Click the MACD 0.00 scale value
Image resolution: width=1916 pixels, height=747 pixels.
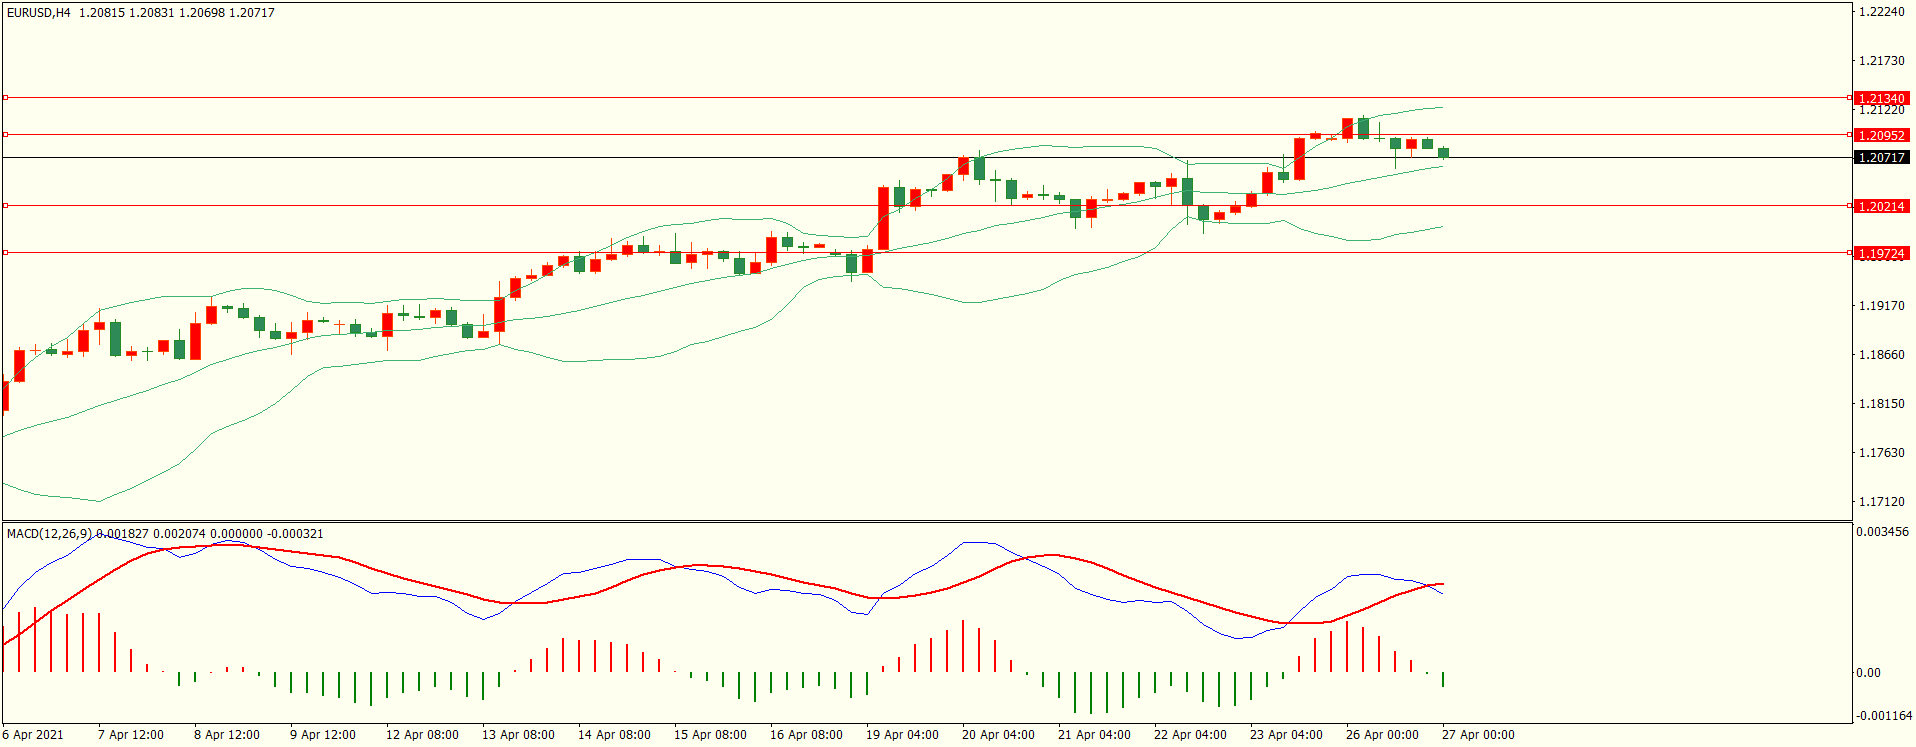tap(1869, 673)
